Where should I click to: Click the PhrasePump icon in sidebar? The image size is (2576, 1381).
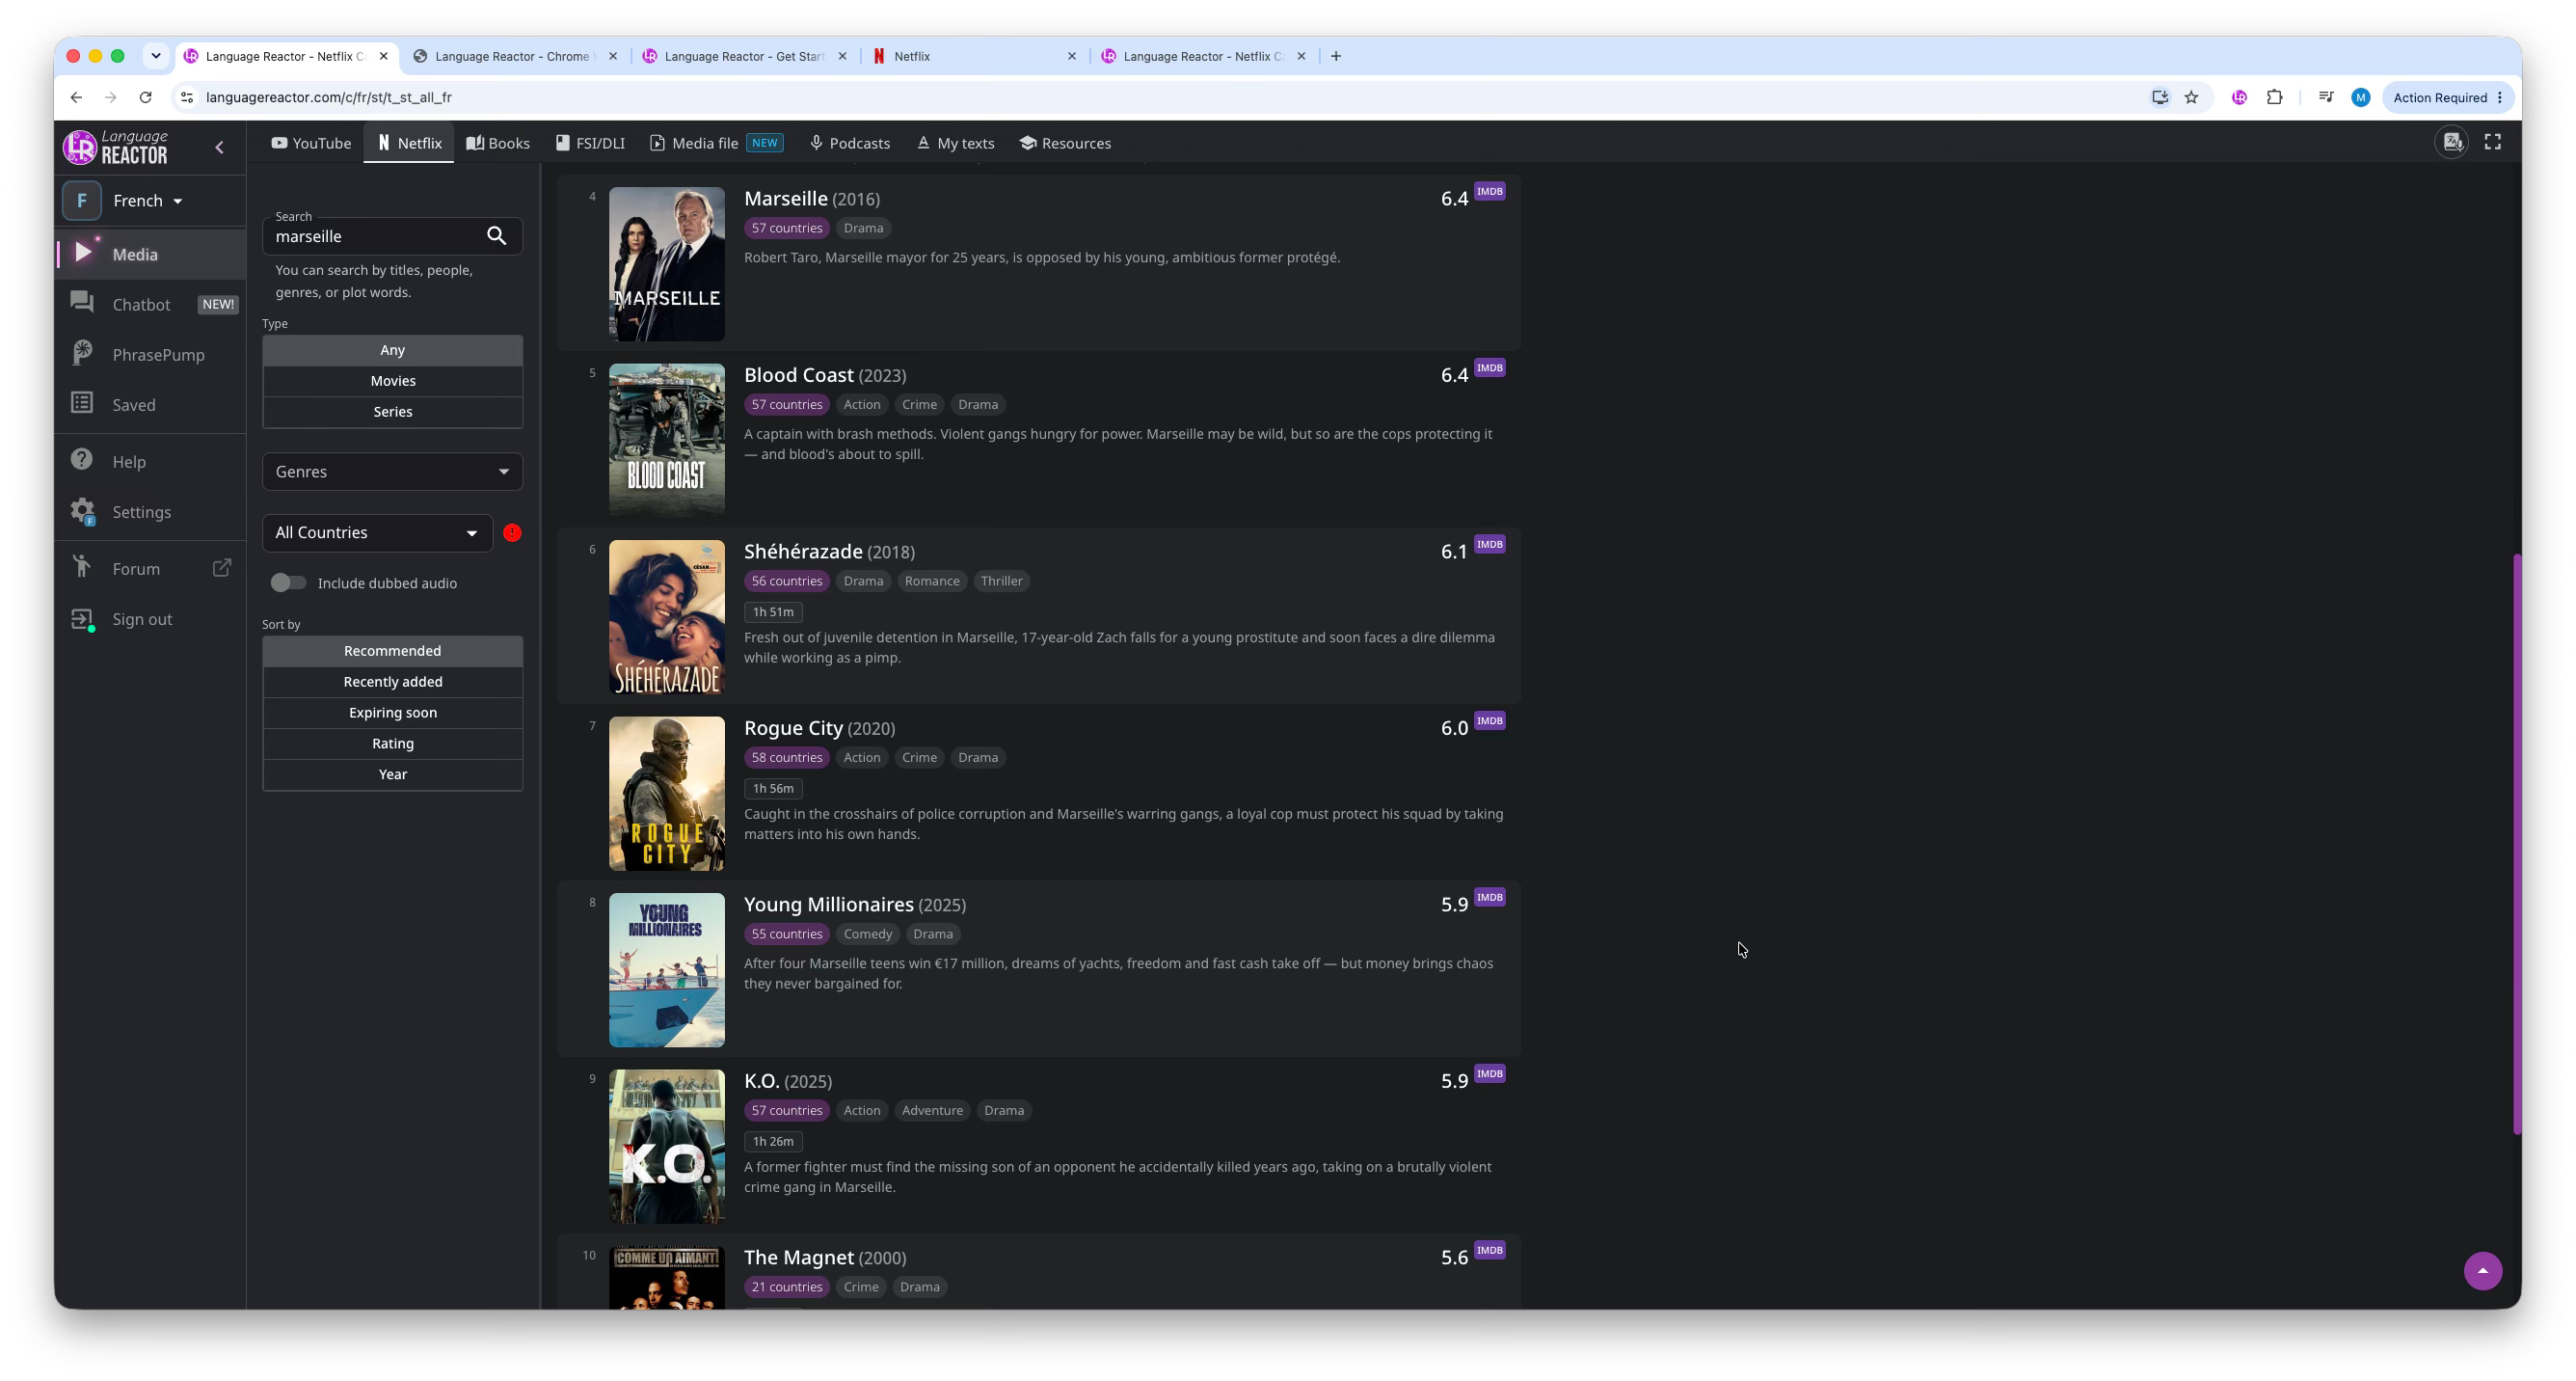(x=82, y=354)
